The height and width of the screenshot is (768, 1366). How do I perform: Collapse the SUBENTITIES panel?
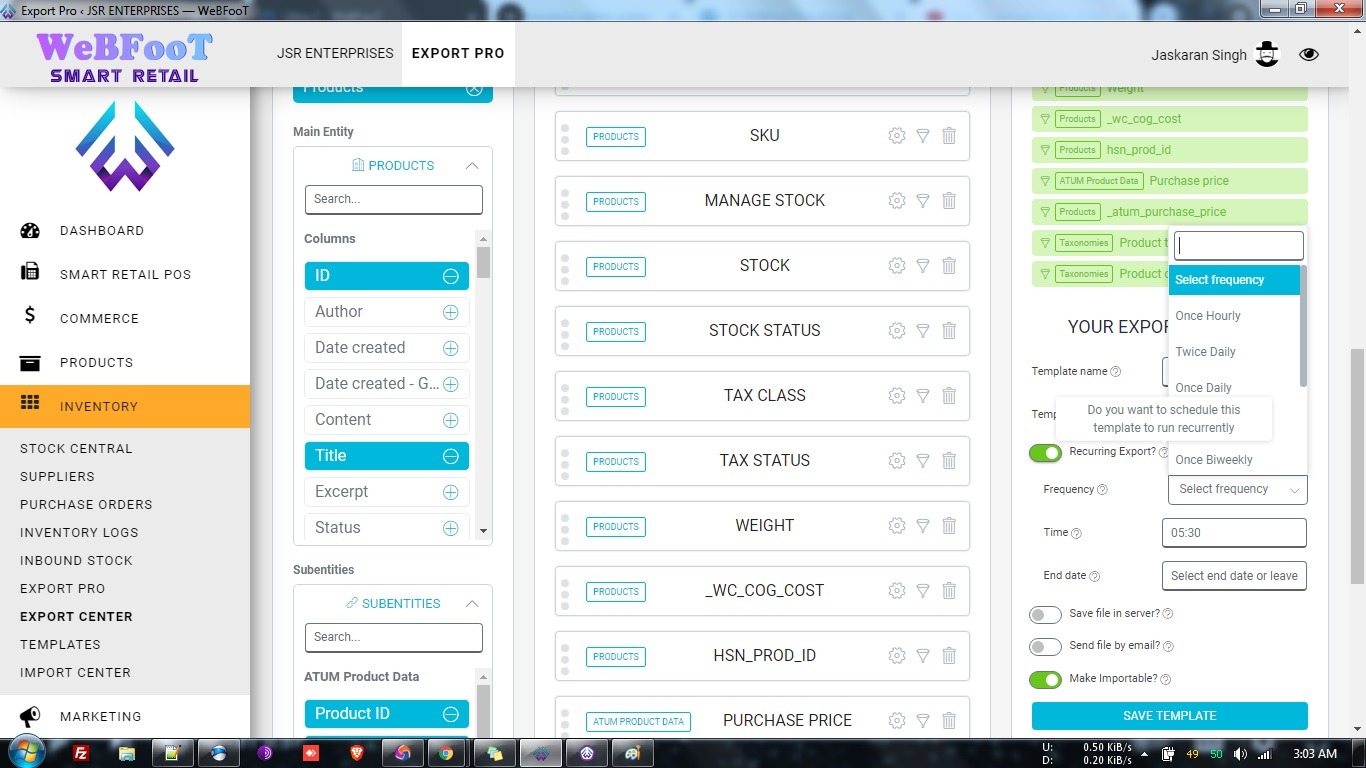click(x=472, y=604)
